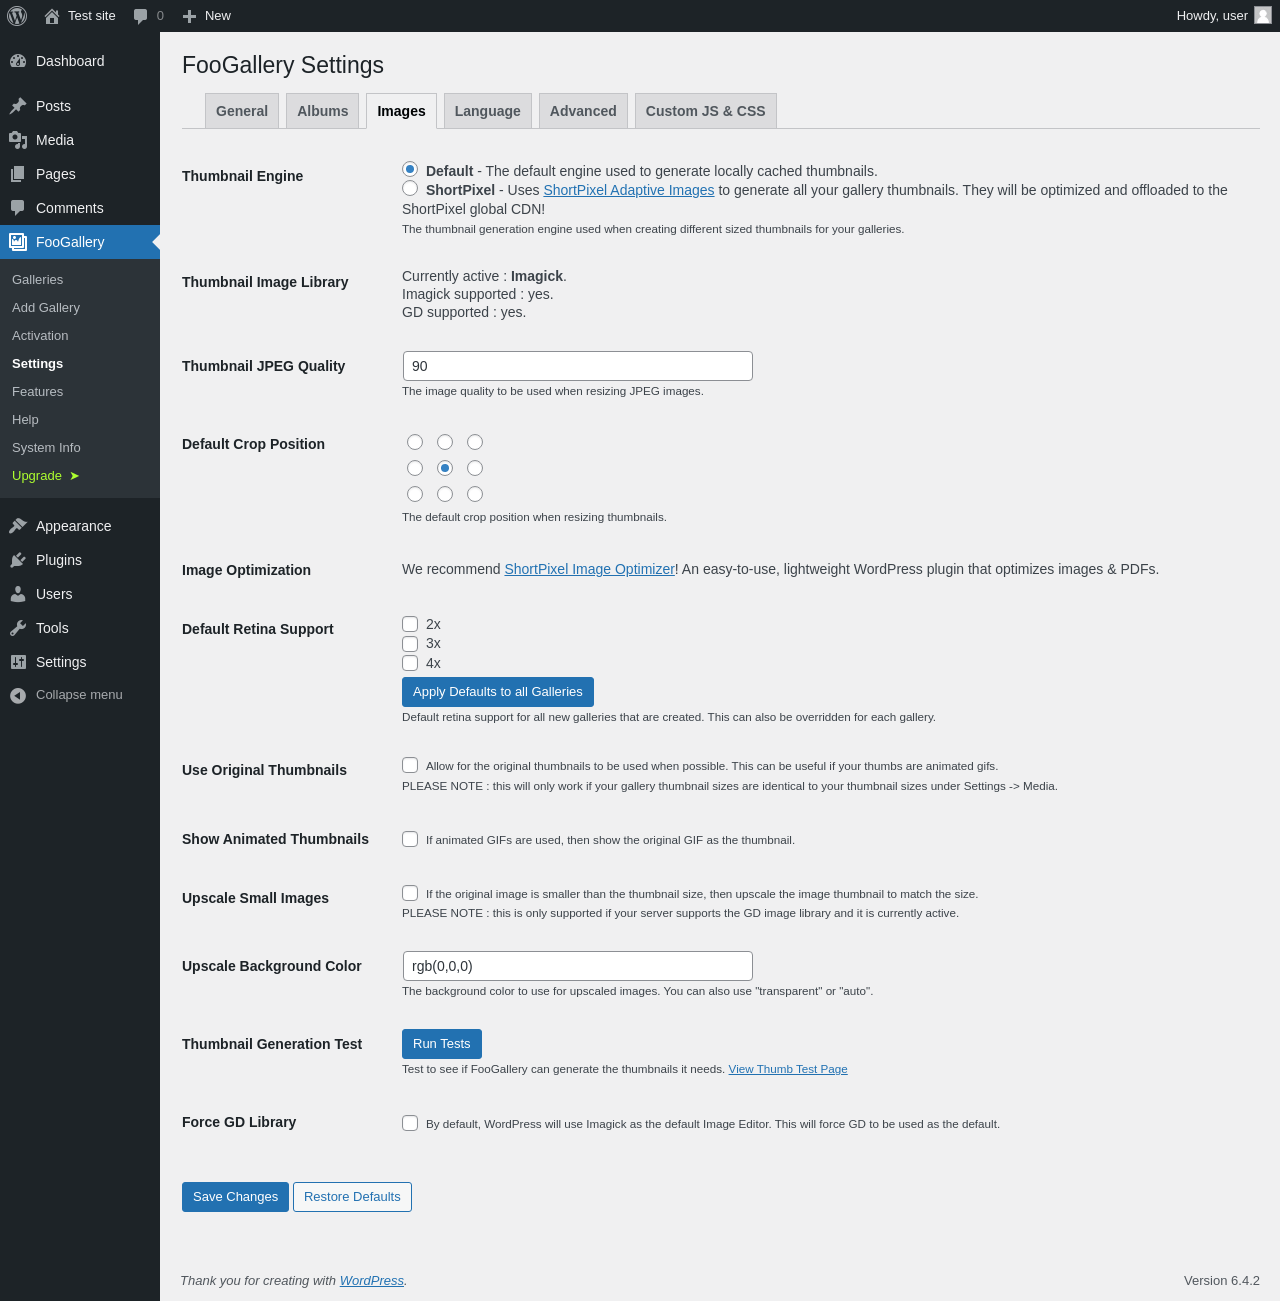Viewport: 1280px width, 1301px height.
Task: Click the Upgrade submenu link
Action: click(x=80, y=476)
